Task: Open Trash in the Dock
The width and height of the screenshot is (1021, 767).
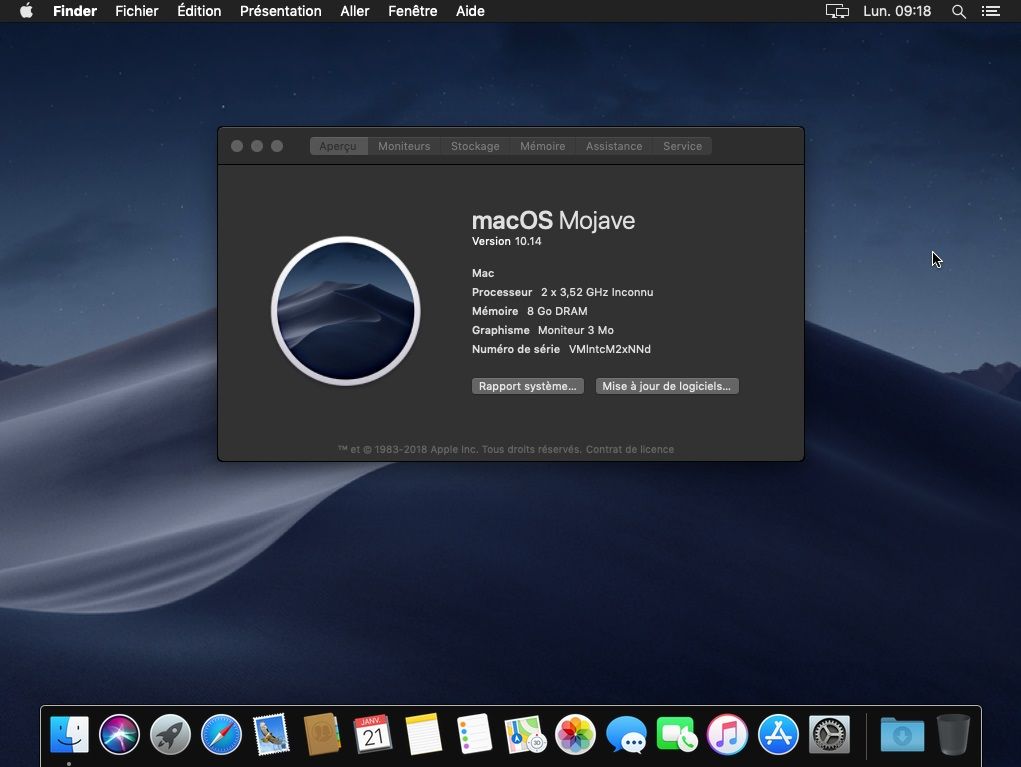Action: pos(953,734)
